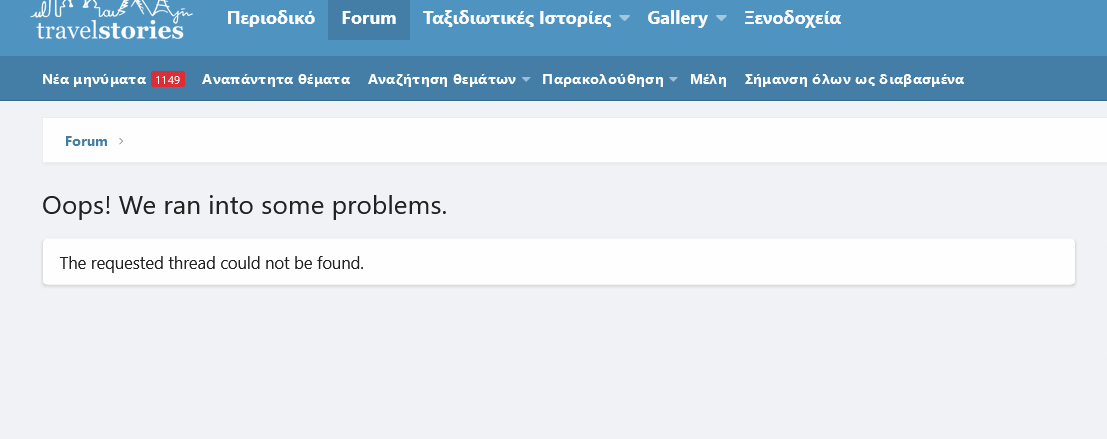The width and height of the screenshot is (1107, 439).
Task: Open the Gallery page
Action: click(677, 18)
